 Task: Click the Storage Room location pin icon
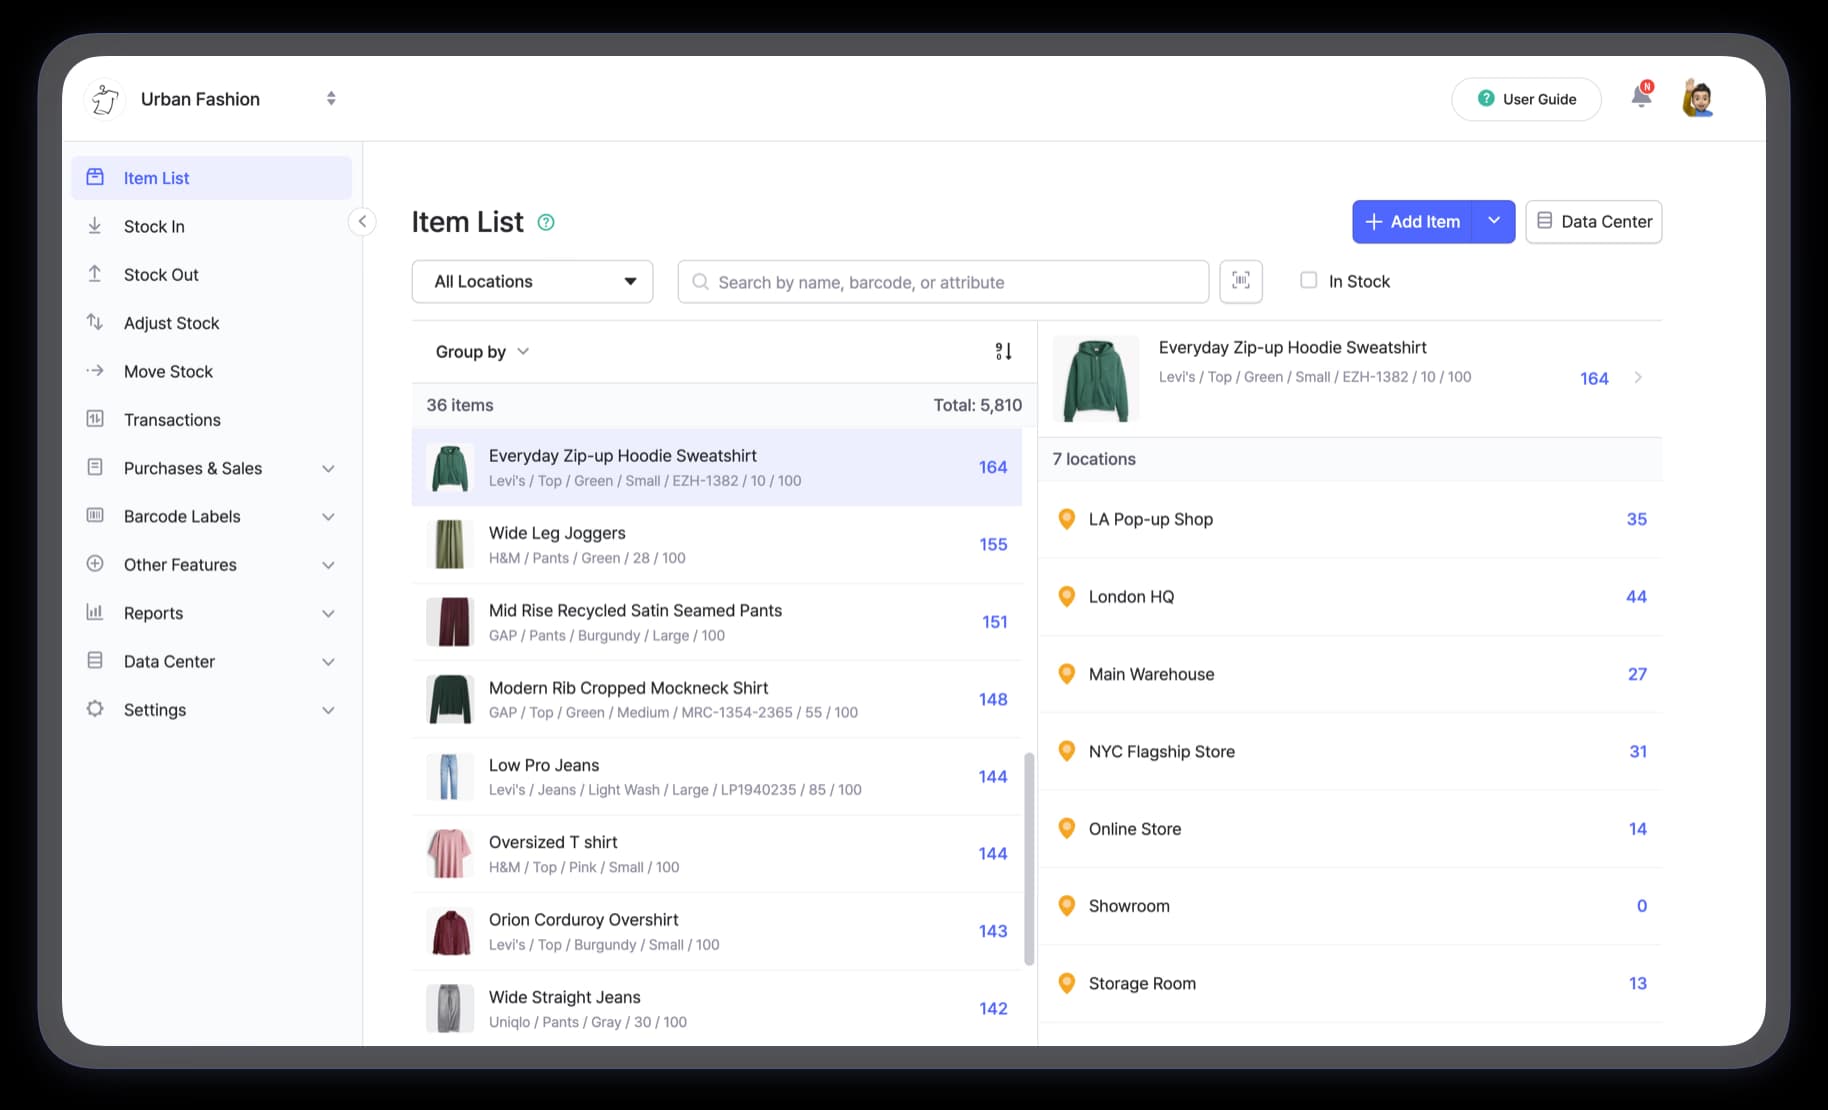1067,983
